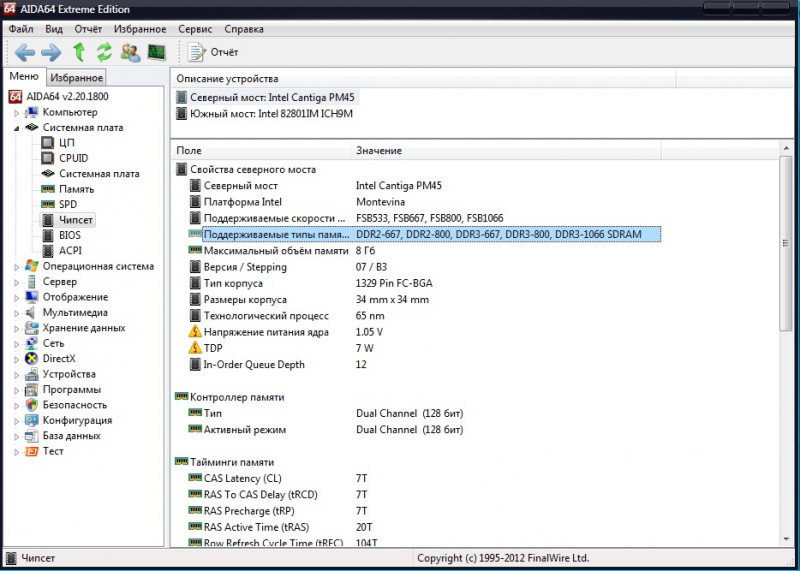
Task: Open the Вид menu
Action: 54,29
